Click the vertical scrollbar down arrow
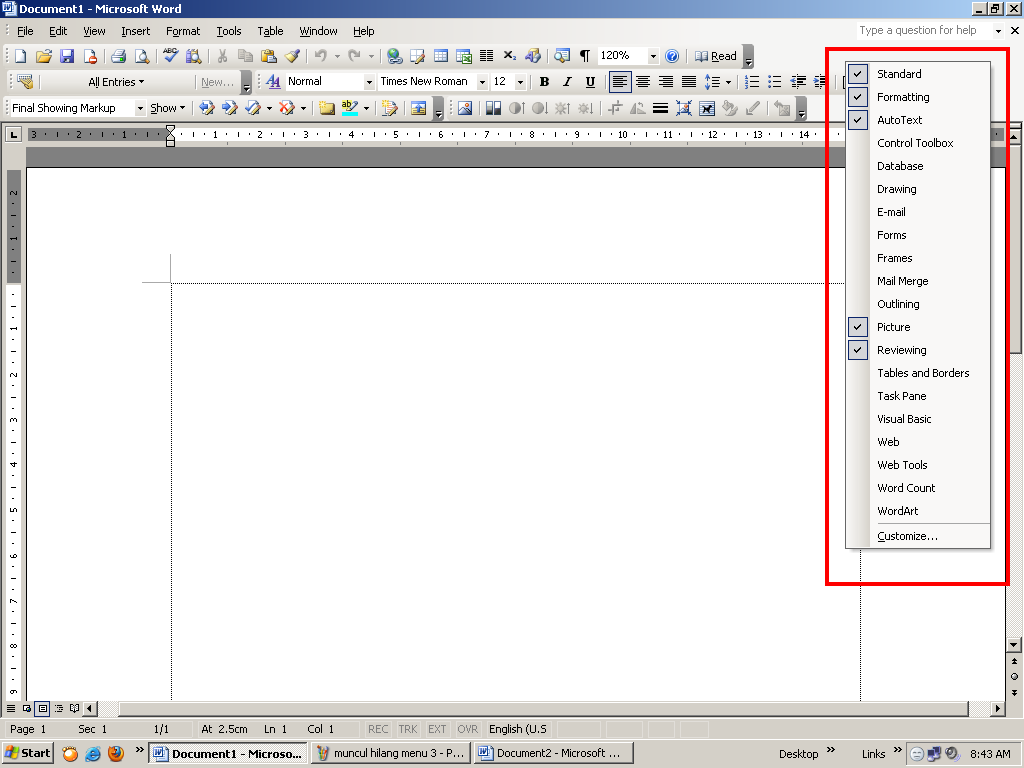Viewport: 1024px width, 768px height. coord(1014,645)
